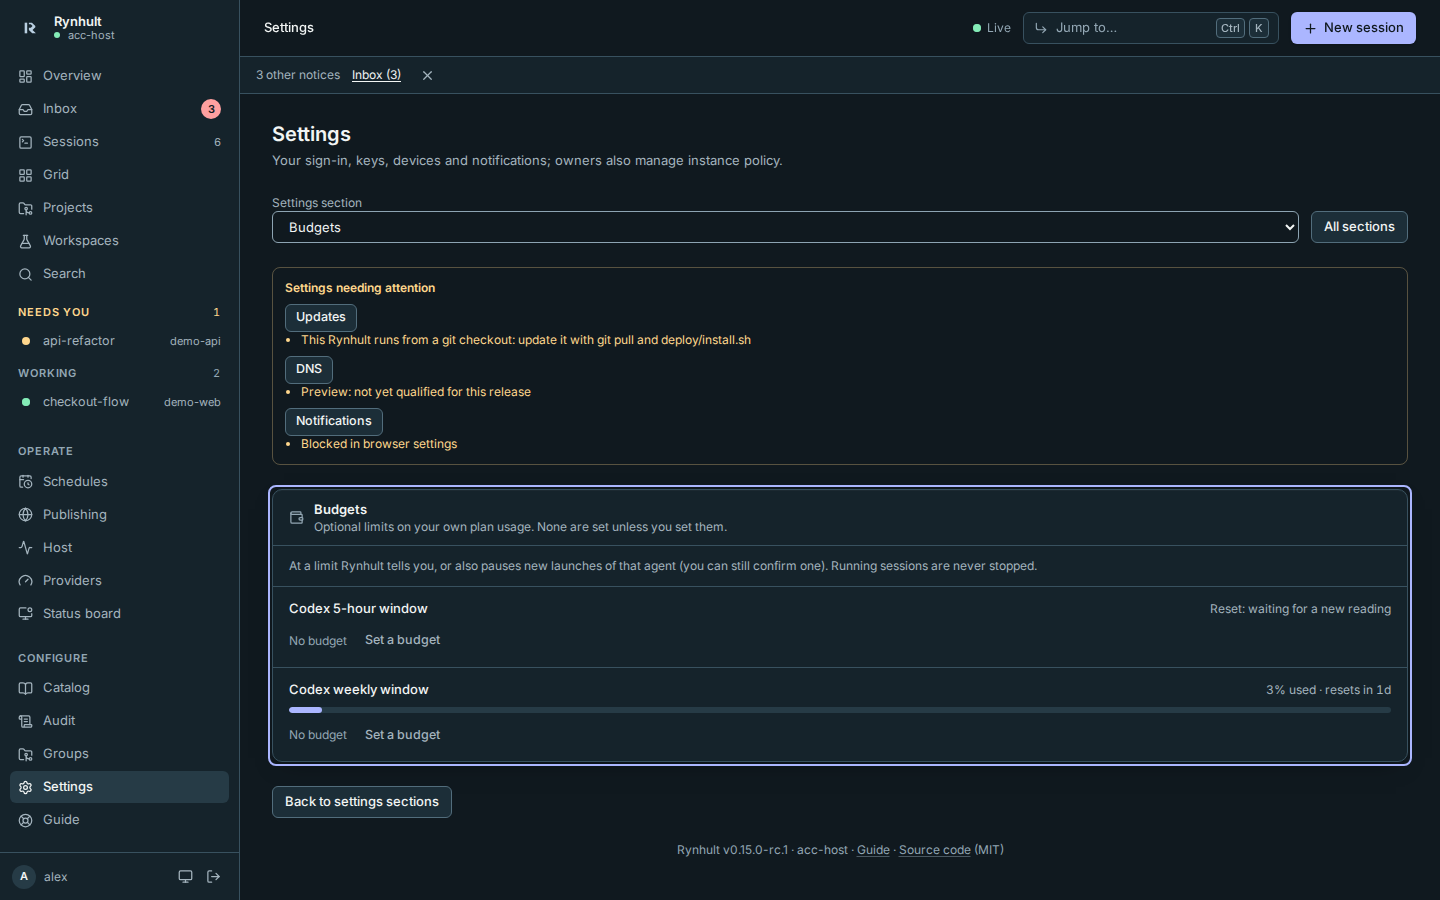1440x900 pixels.
Task: Click the Codex weekly window usage bar
Action: tap(840, 710)
